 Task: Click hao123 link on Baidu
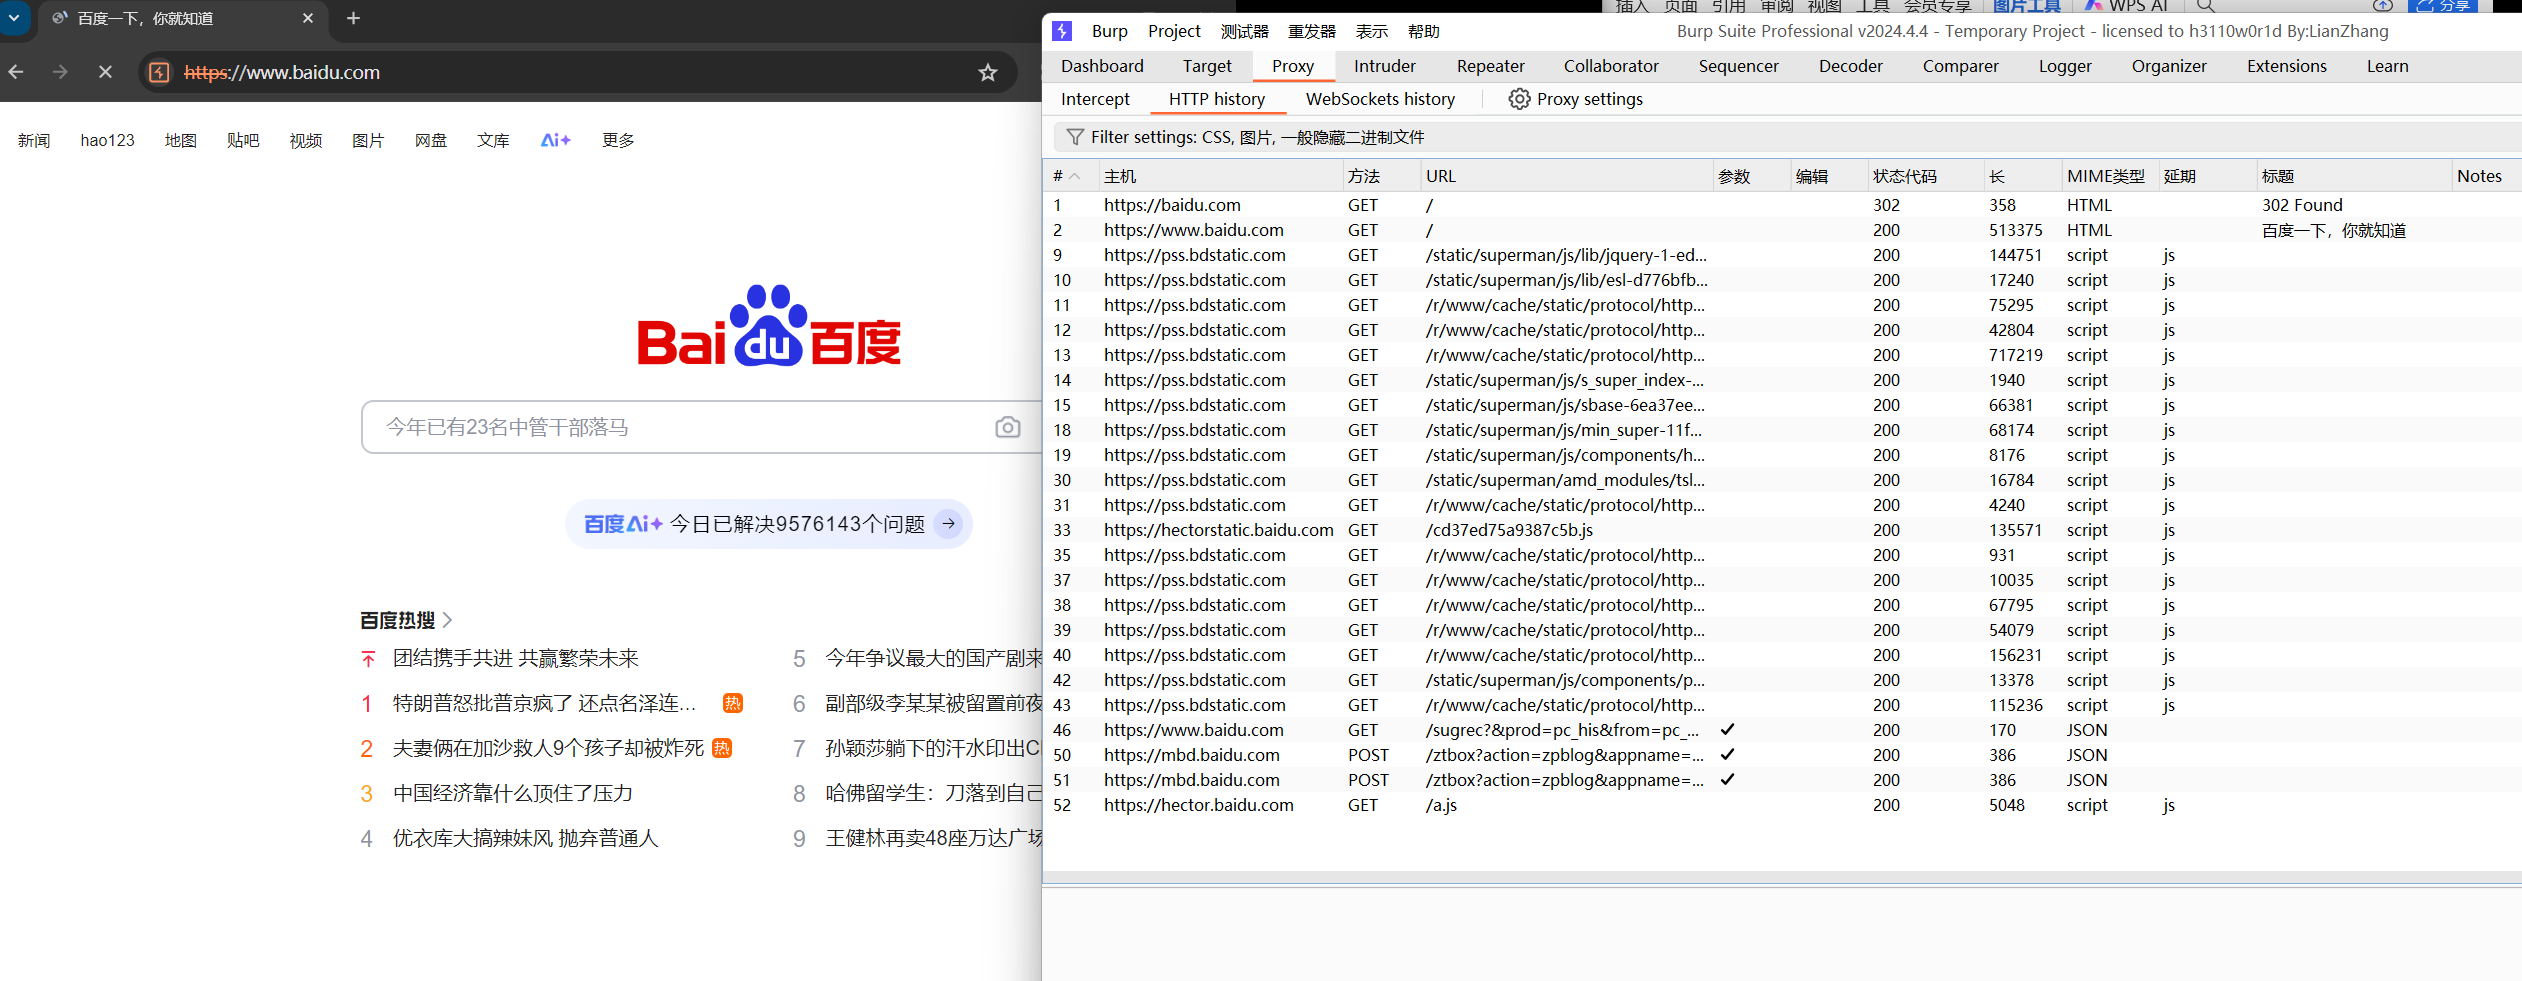click(x=107, y=140)
